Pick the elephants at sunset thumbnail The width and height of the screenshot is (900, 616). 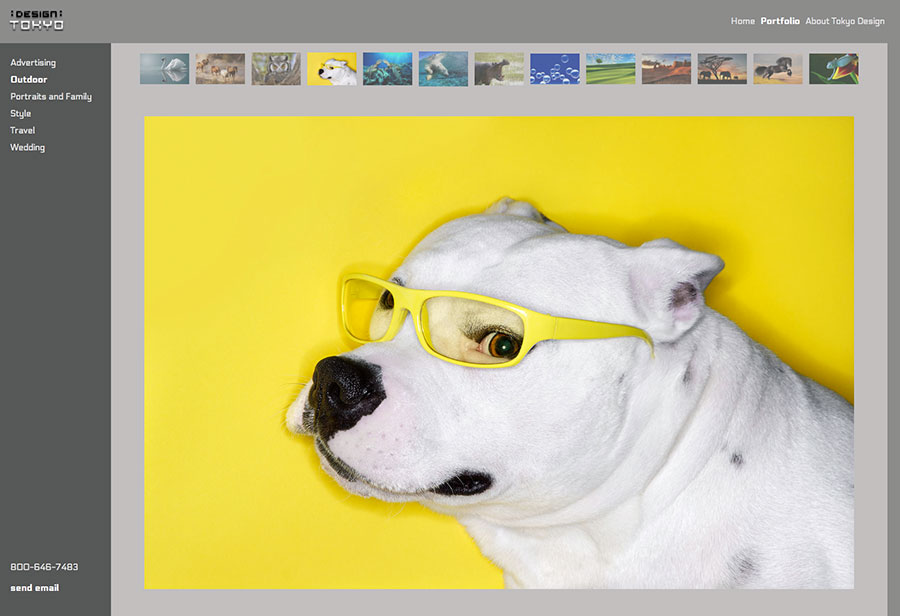tap(722, 69)
